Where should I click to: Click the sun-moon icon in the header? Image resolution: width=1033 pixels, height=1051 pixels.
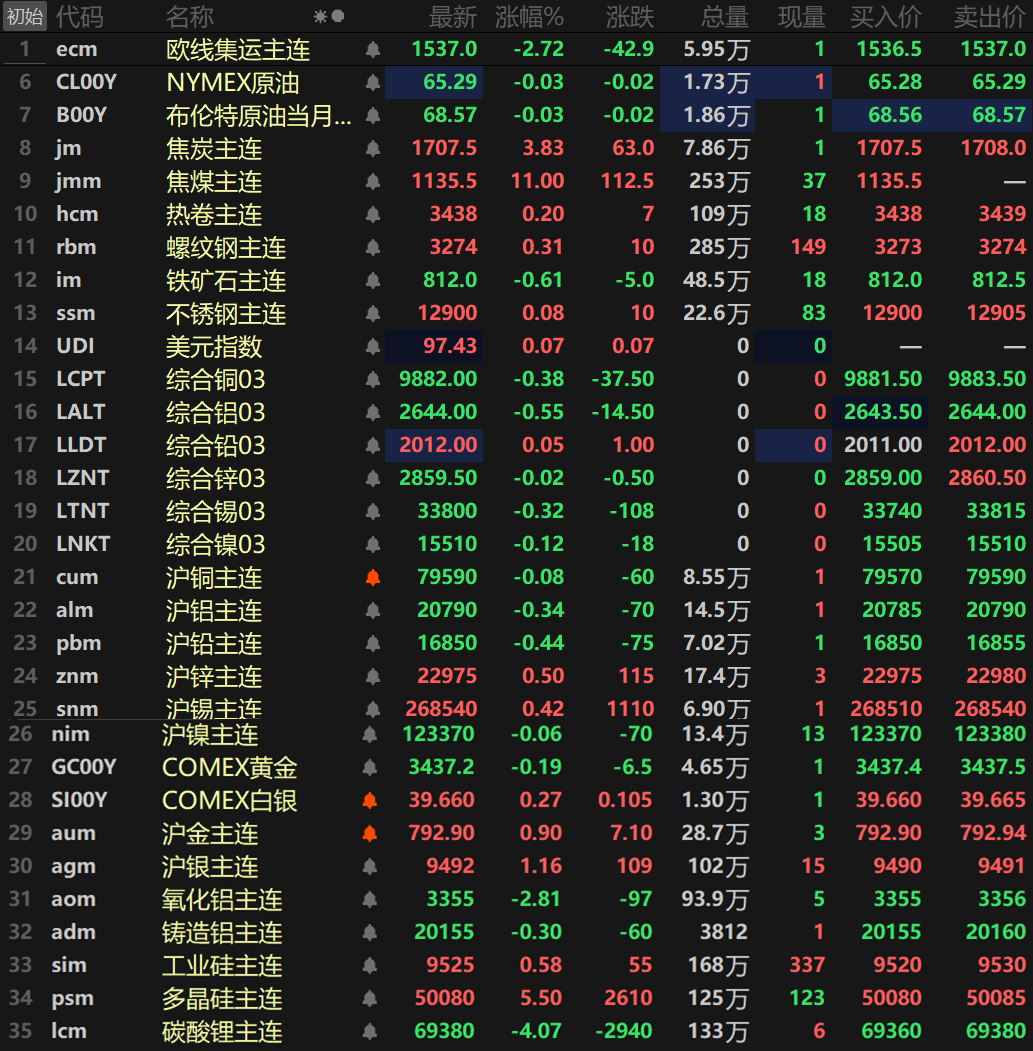point(329,16)
